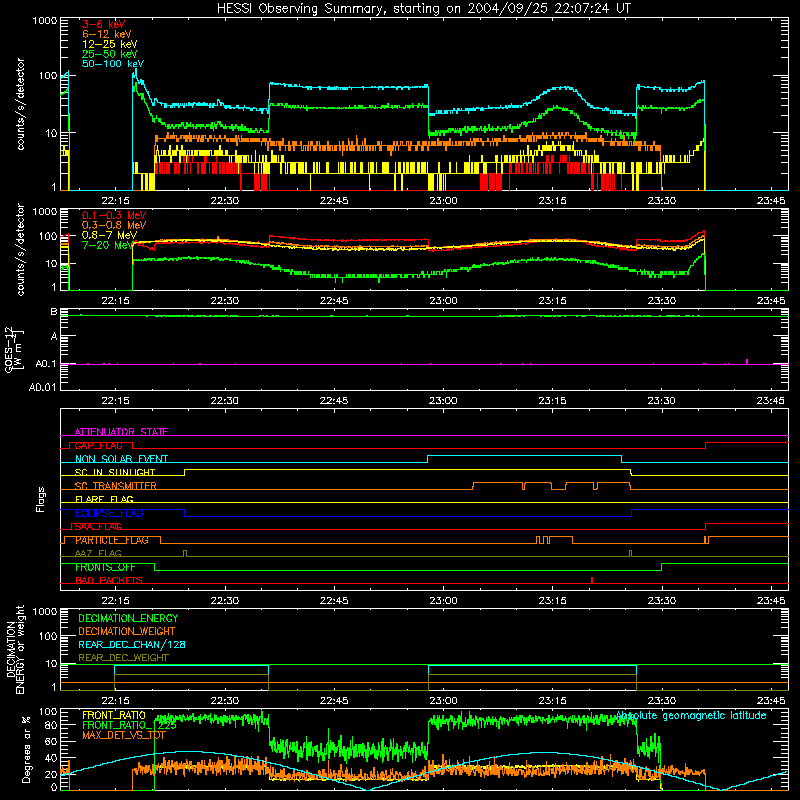Viewport: 800px width, 800px height.
Task: Select the 50-100 keV legend label
Action: [113, 63]
